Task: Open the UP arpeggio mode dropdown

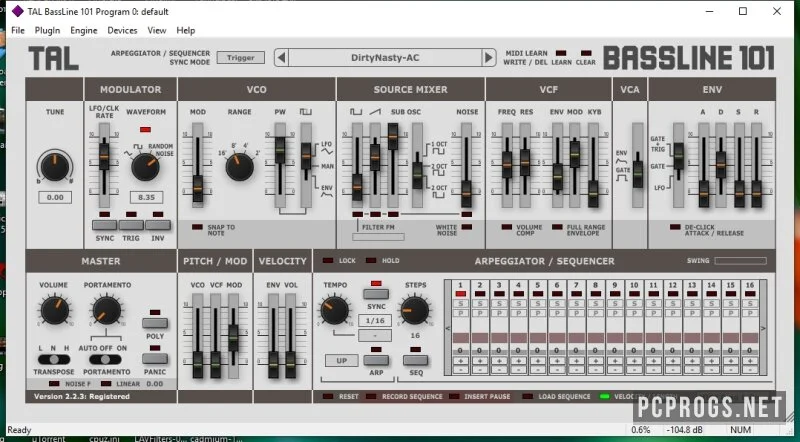Action: pyautogui.click(x=341, y=360)
